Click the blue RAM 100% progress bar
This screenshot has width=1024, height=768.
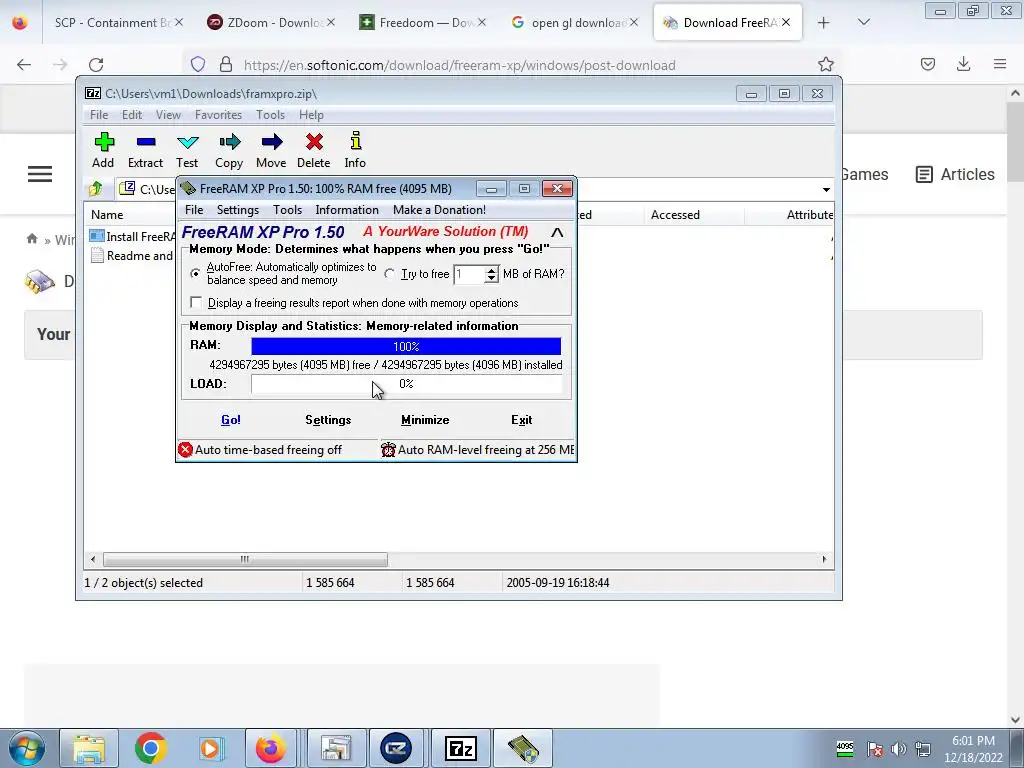[x=406, y=346]
